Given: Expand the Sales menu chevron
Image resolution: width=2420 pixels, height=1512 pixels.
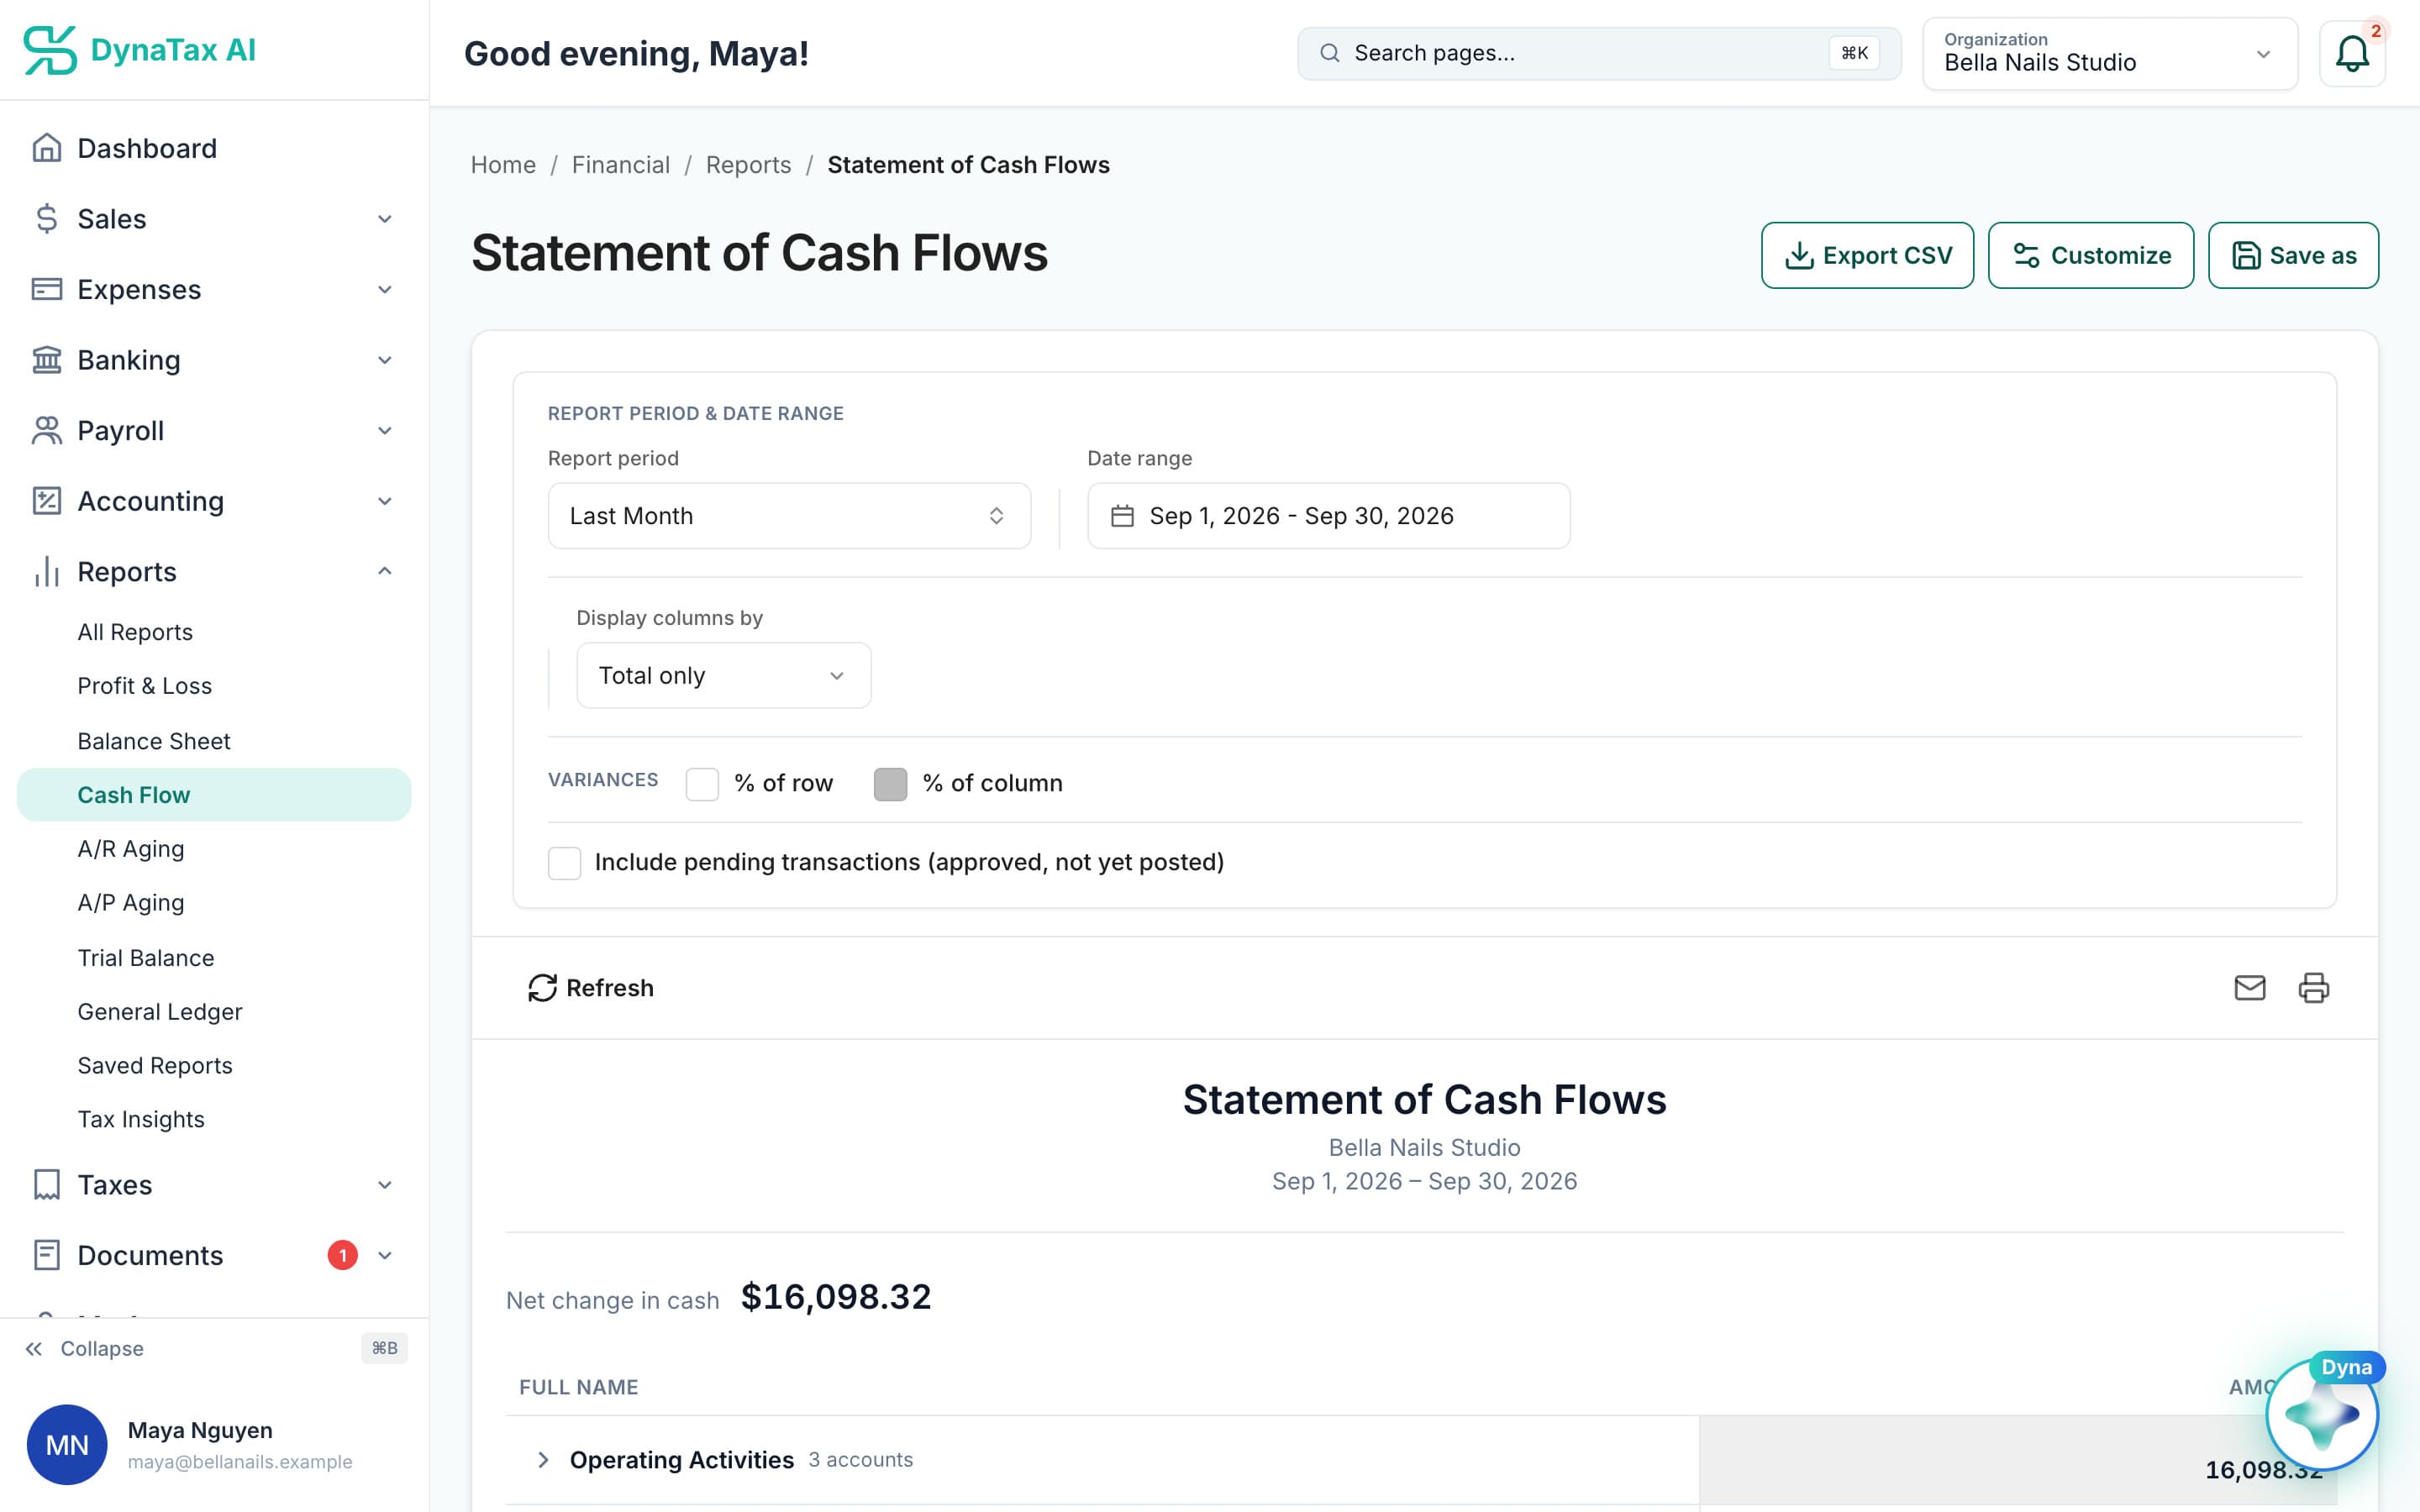Looking at the screenshot, I should pos(385,219).
